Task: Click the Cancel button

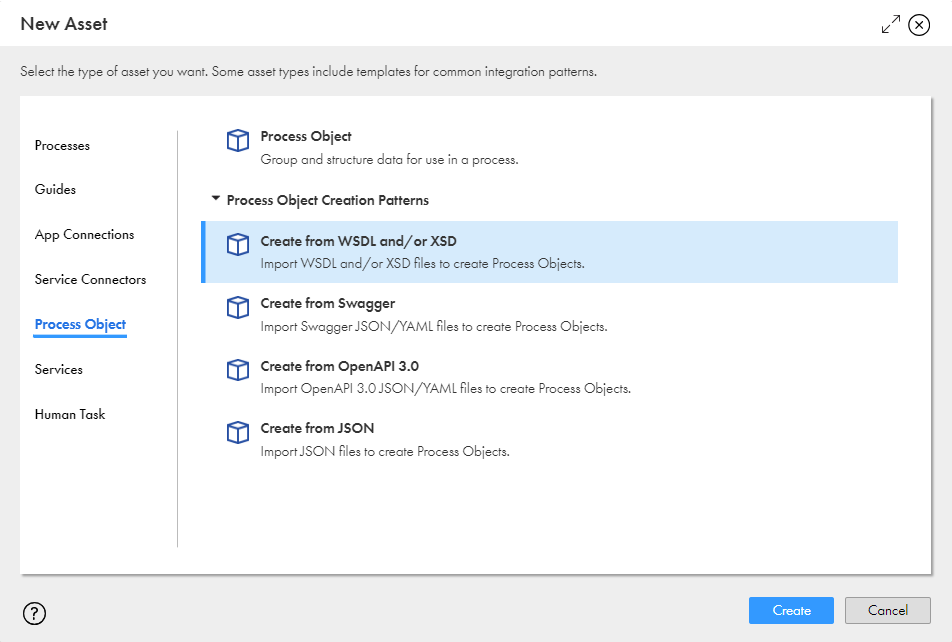Action: 888,610
